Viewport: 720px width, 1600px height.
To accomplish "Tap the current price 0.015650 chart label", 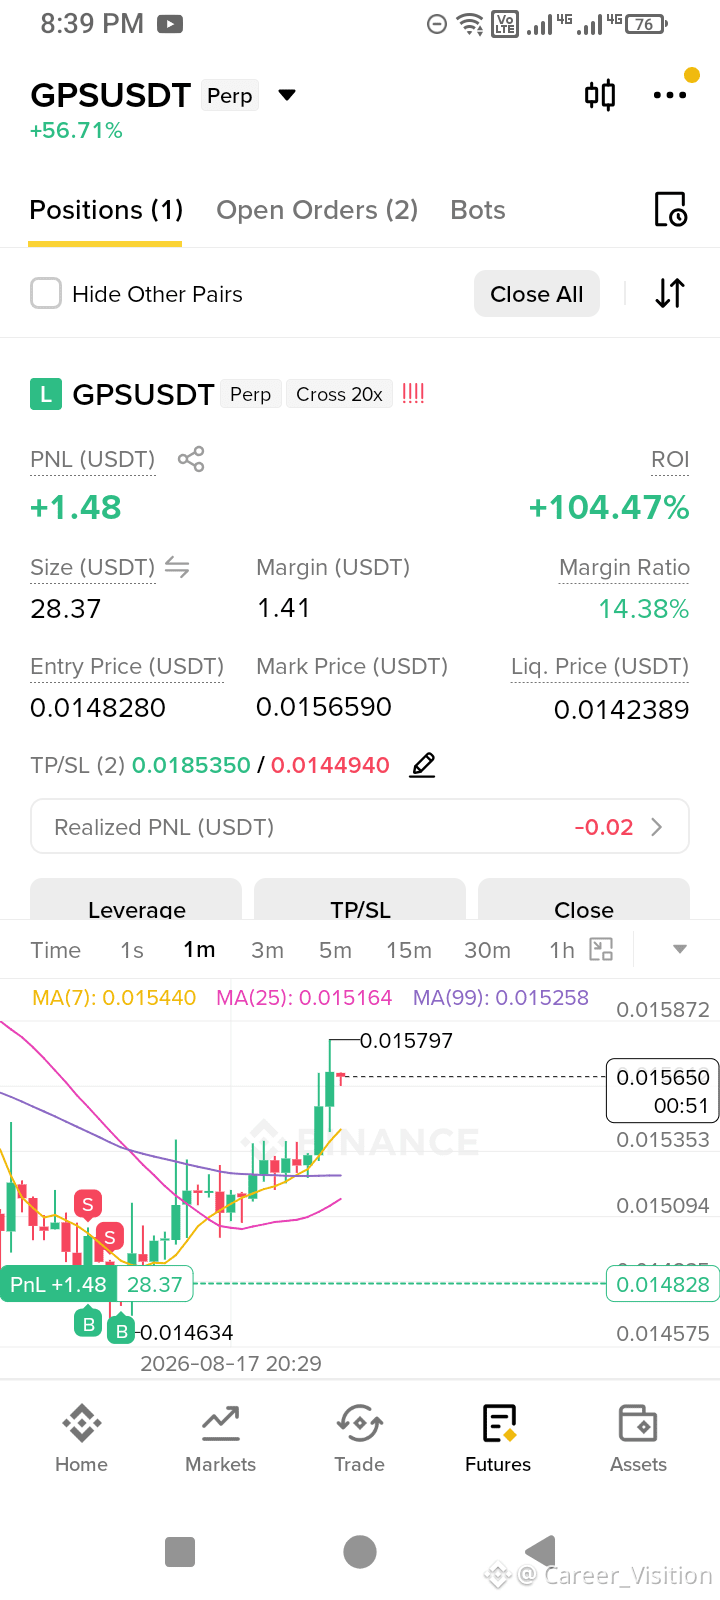I will [x=662, y=1091].
